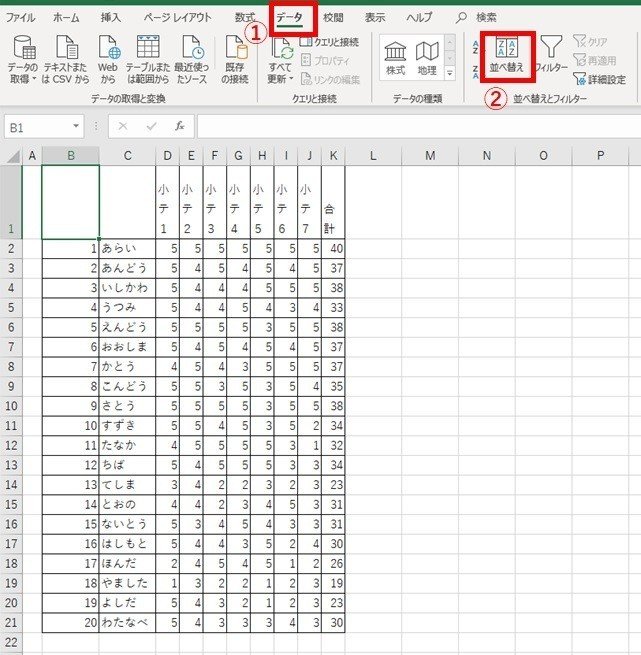
Task: Click the formula bar cancel X icon
Action: [x=123, y=126]
